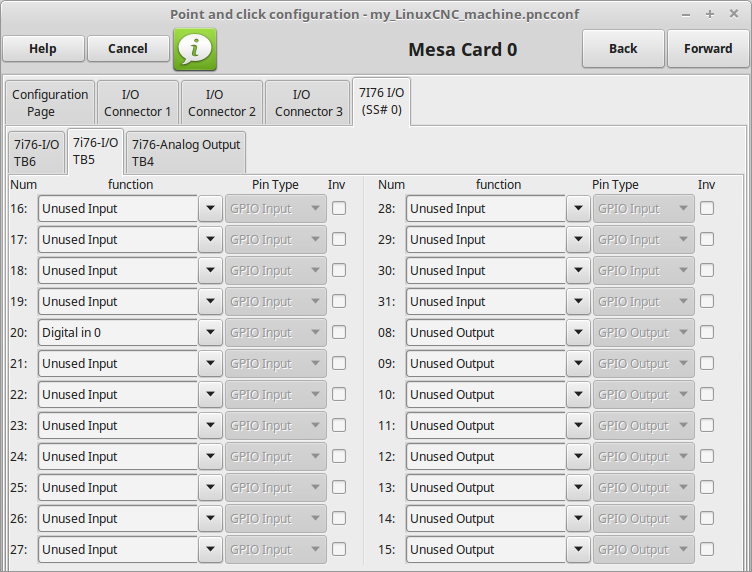Select the 7i76-I/O TB5 sub-tab
Image resolution: width=752 pixels, height=572 pixels.
95,151
